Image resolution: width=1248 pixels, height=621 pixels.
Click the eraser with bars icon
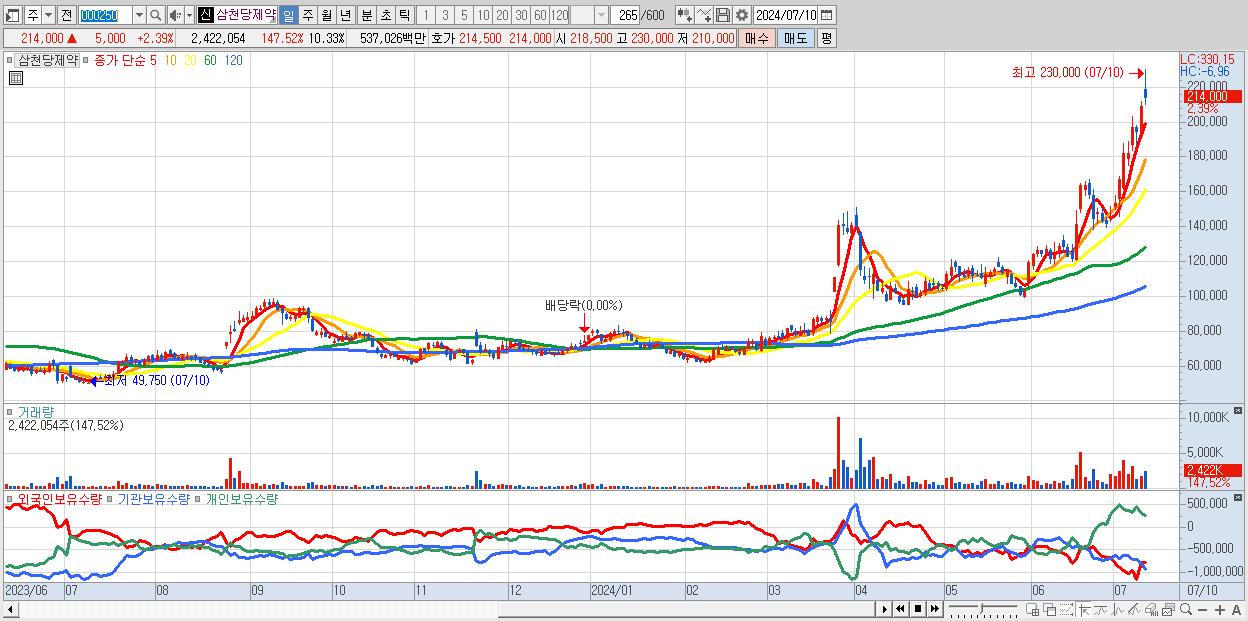(1151, 609)
